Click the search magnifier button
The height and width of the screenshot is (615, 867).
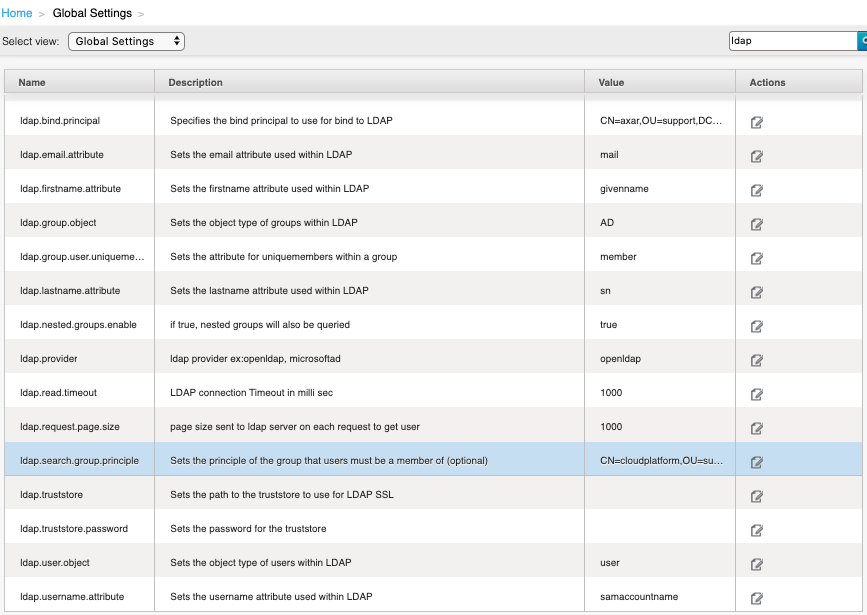[x=862, y=41]
